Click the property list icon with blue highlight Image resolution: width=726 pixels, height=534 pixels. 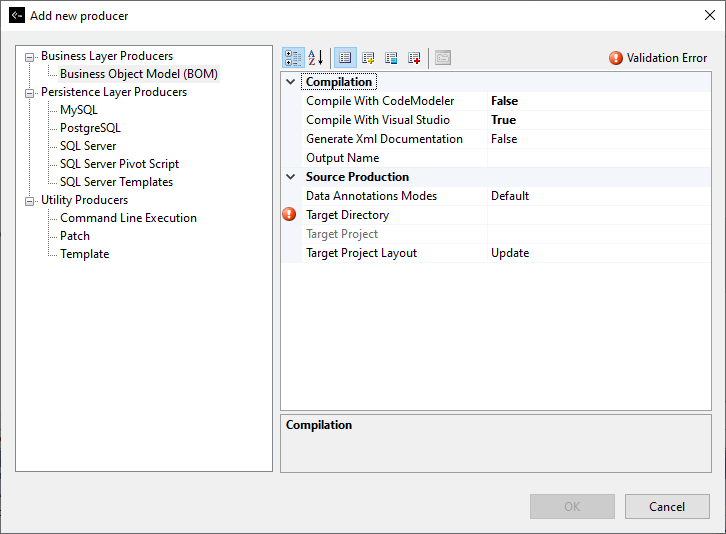coord(391,58)
